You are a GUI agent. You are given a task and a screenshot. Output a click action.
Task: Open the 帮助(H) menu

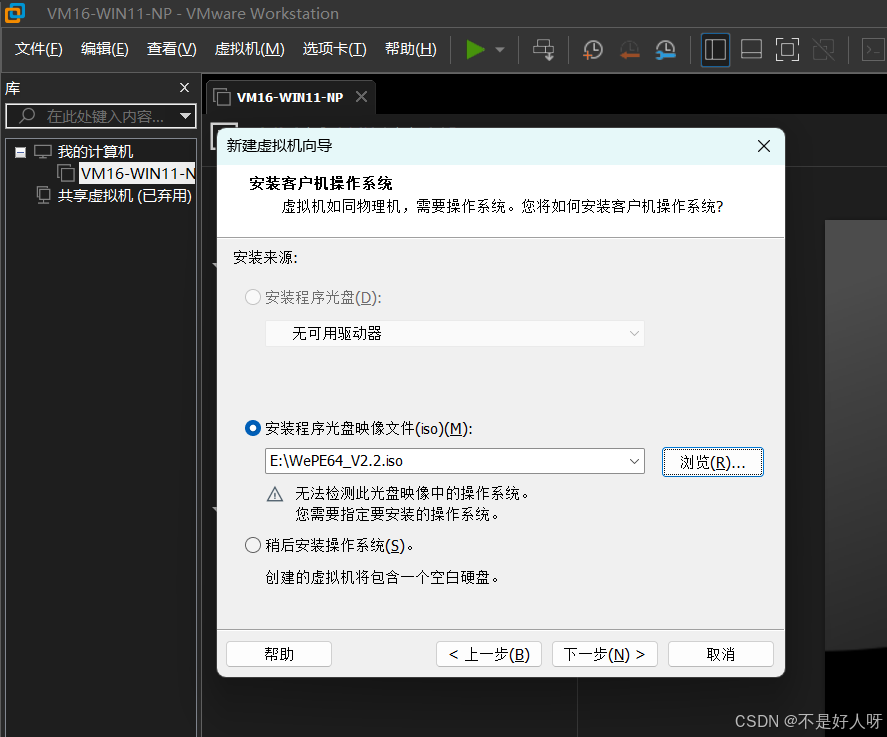[x=411, y=49]
